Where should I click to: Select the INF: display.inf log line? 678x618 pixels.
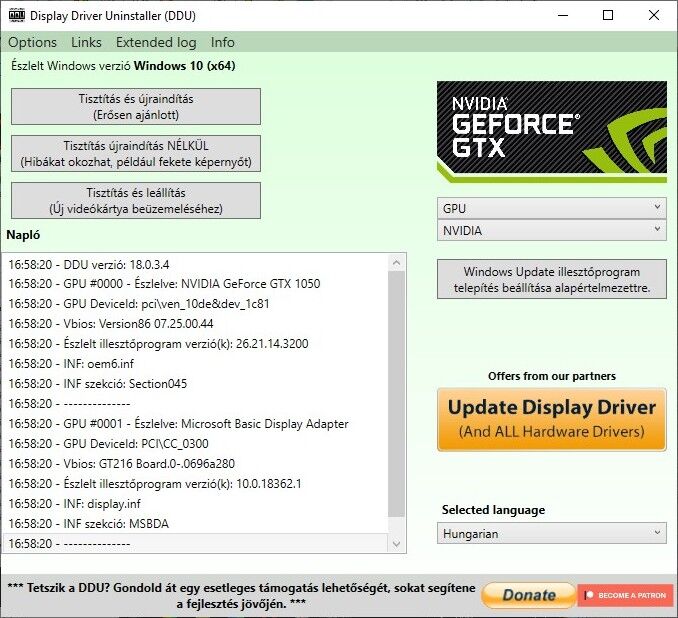[x=196, y=504]
